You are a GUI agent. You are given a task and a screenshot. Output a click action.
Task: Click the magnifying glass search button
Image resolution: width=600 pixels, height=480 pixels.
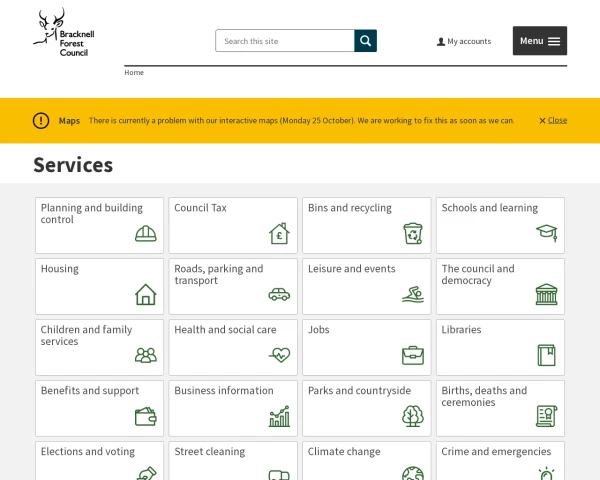366,41
